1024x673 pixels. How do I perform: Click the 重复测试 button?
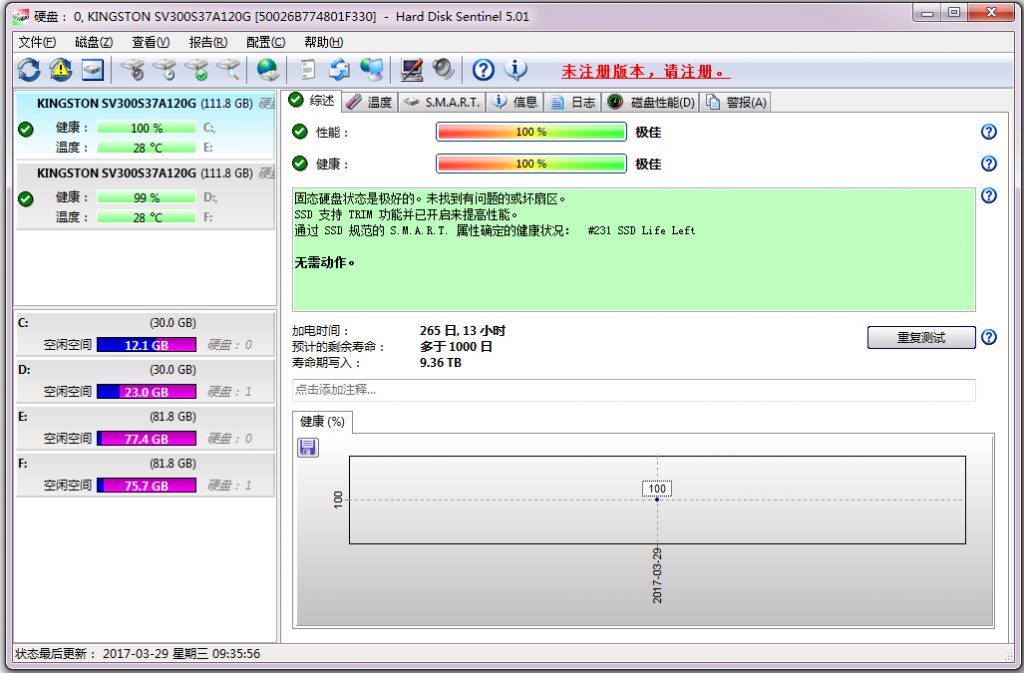pyautogui.click(x=921, y=337)
